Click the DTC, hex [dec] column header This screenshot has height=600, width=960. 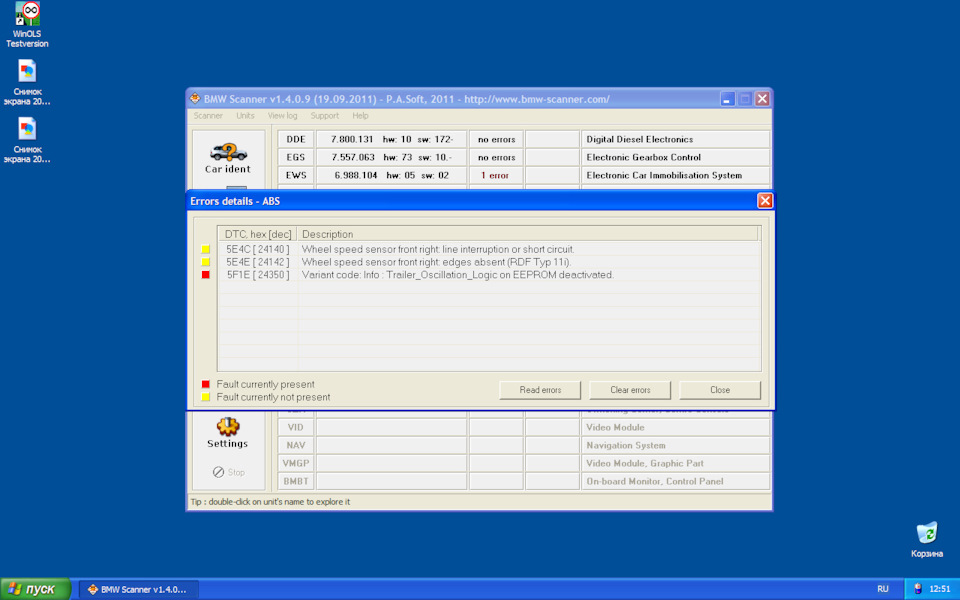[x=258, y=234]
